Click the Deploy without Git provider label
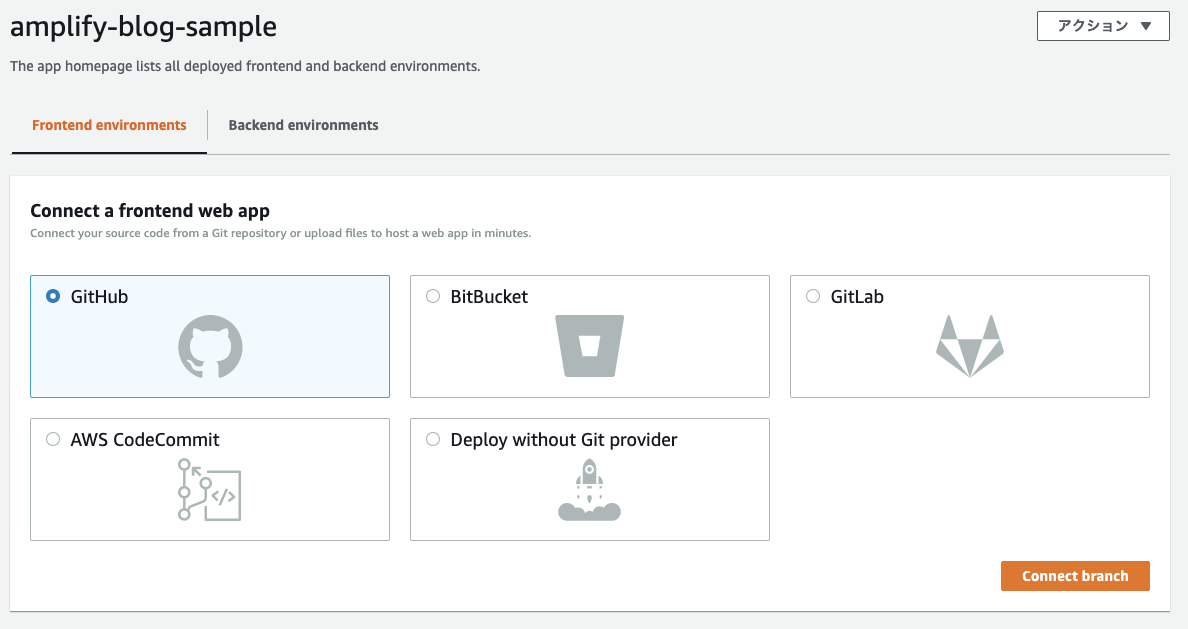The image size is (1188, 629). (564, 440)
